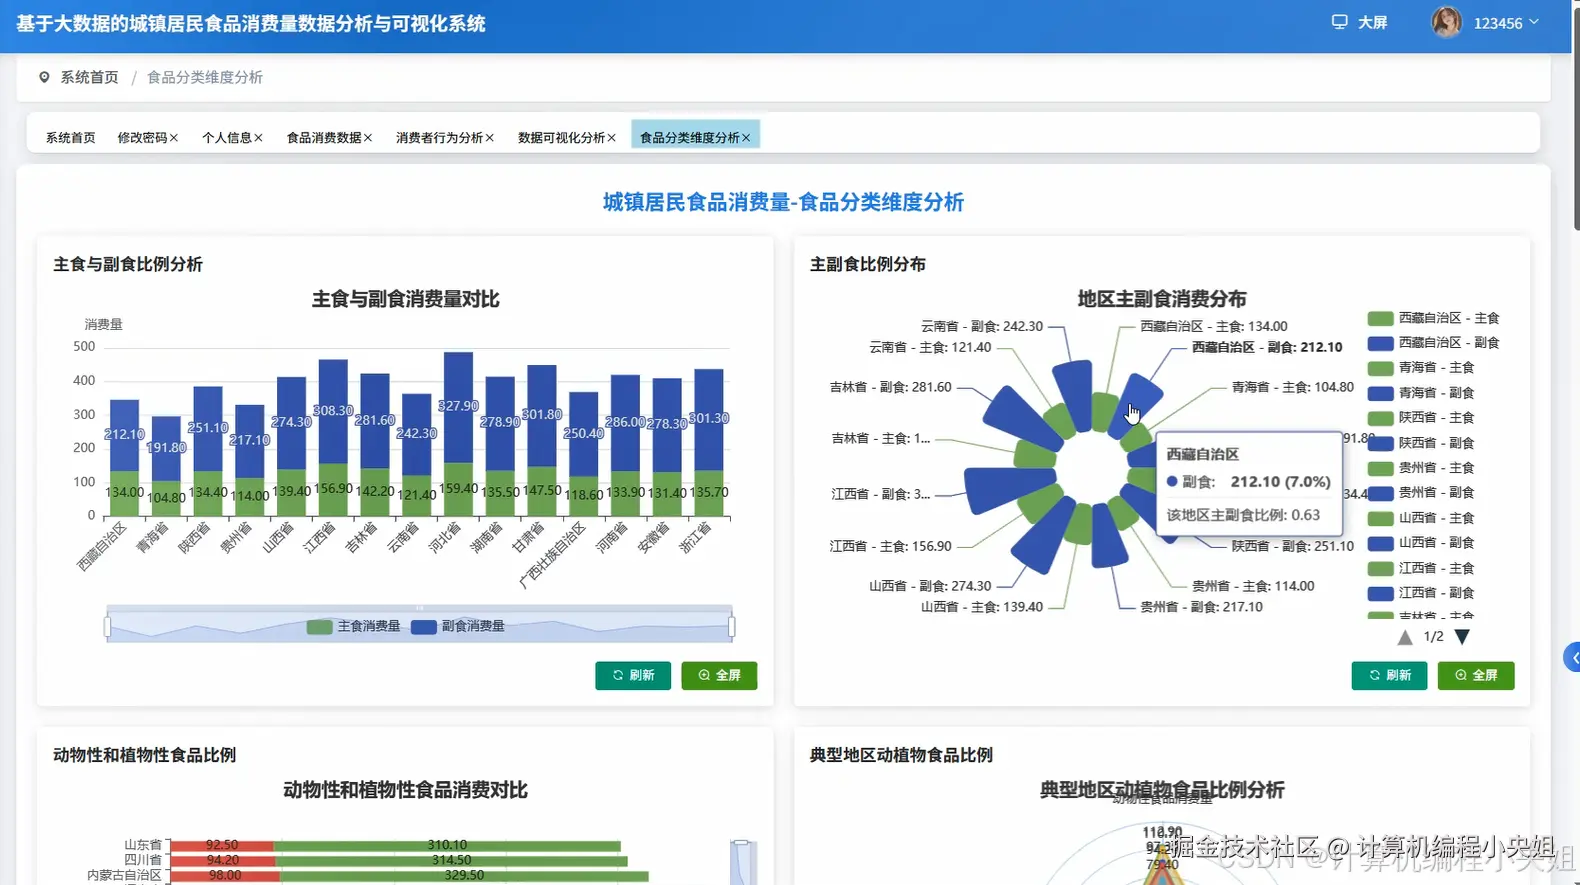Screen dimensions: 1580x885
Task: Click the big screen monitor icon
Action: click(1339, 22)
